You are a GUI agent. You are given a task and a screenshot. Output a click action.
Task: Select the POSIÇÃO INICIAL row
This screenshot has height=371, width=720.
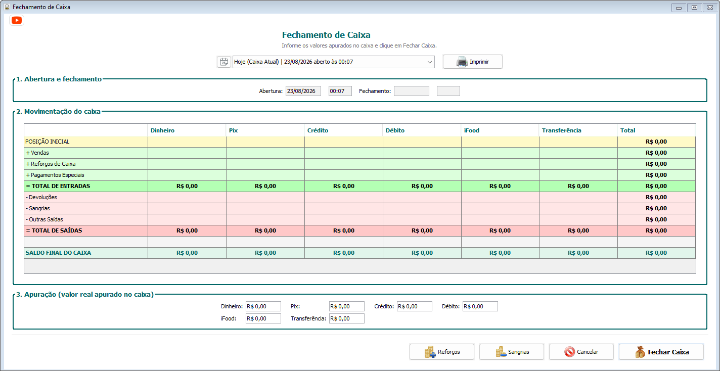[360, 142]
